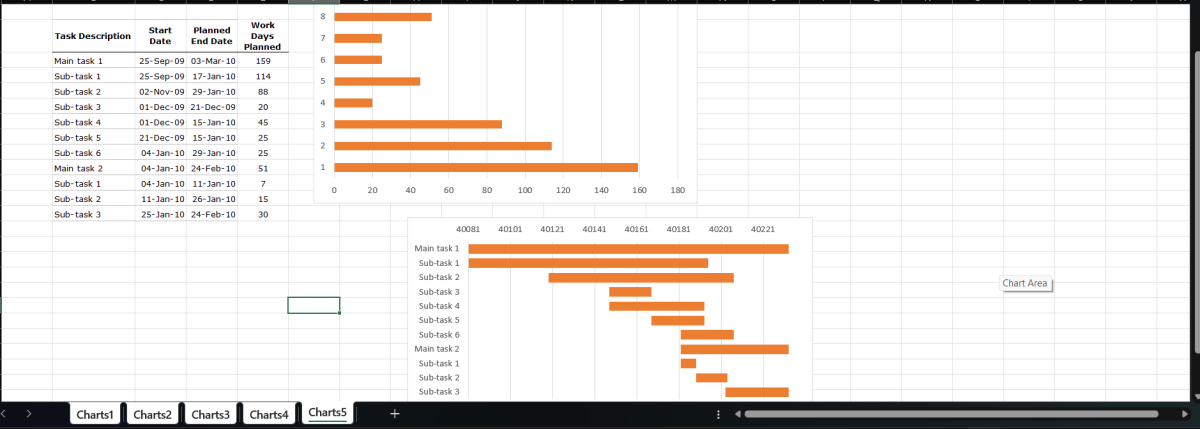Select the Sub-task 3 bar under Sub-task 2 in Gantt
This screenshot has width=1200, height=429.
click(629, 292)
